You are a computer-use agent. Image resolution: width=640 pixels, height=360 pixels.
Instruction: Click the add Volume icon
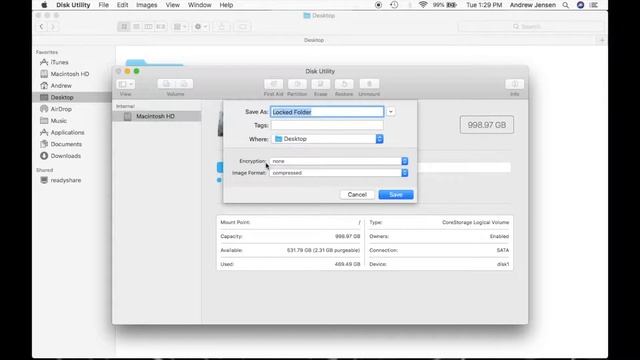(166, 84)
